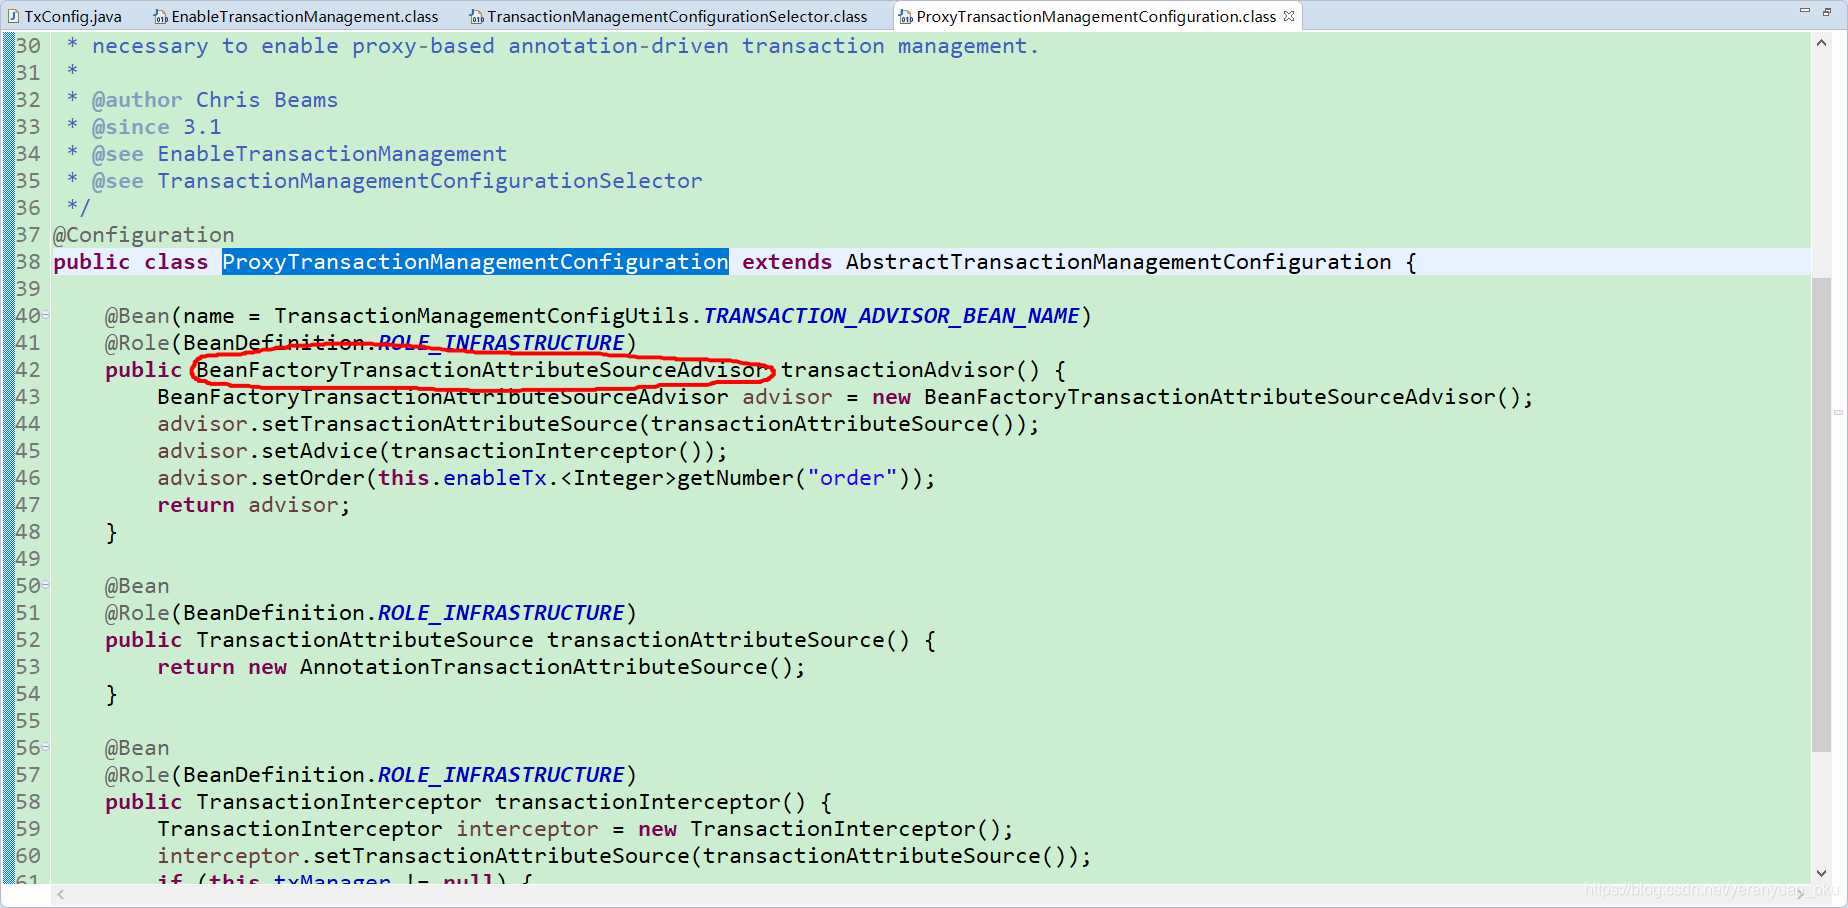This screenshot has width=1848, height=908.
Task: Click overview ruler marker on right edge
Action: 1838,412
